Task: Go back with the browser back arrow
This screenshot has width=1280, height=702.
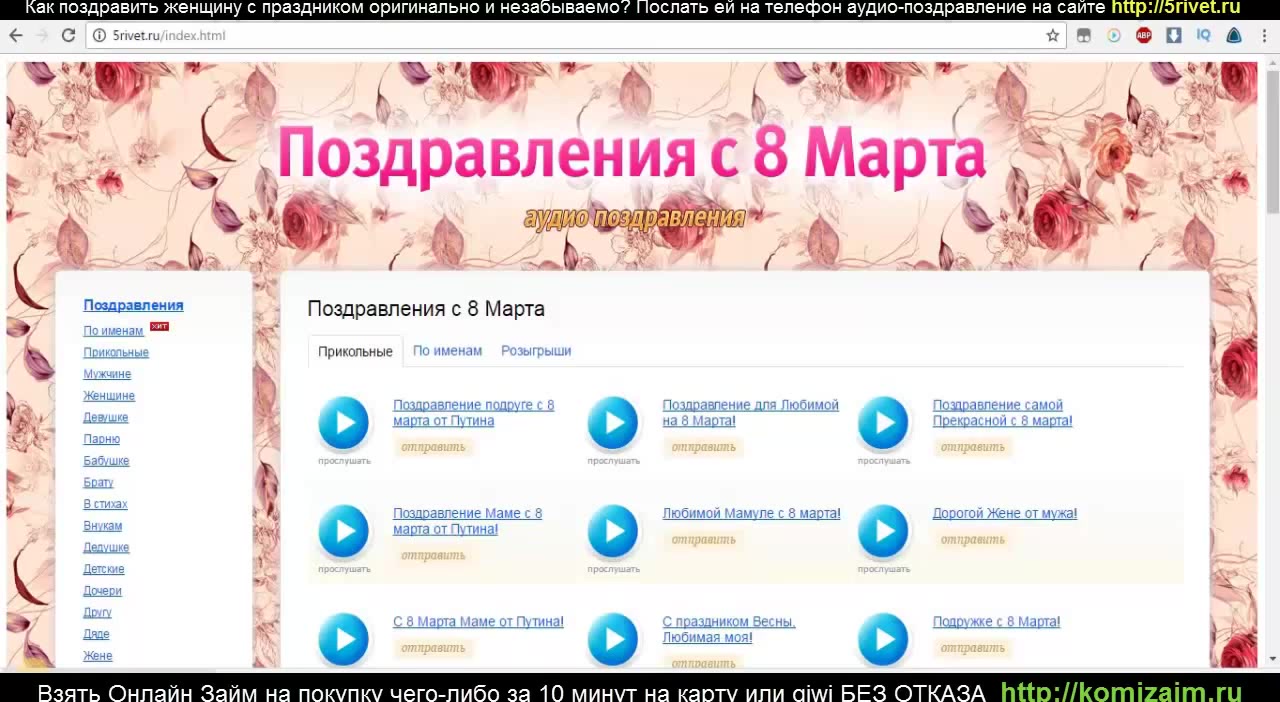Action: tap(16, 35)
